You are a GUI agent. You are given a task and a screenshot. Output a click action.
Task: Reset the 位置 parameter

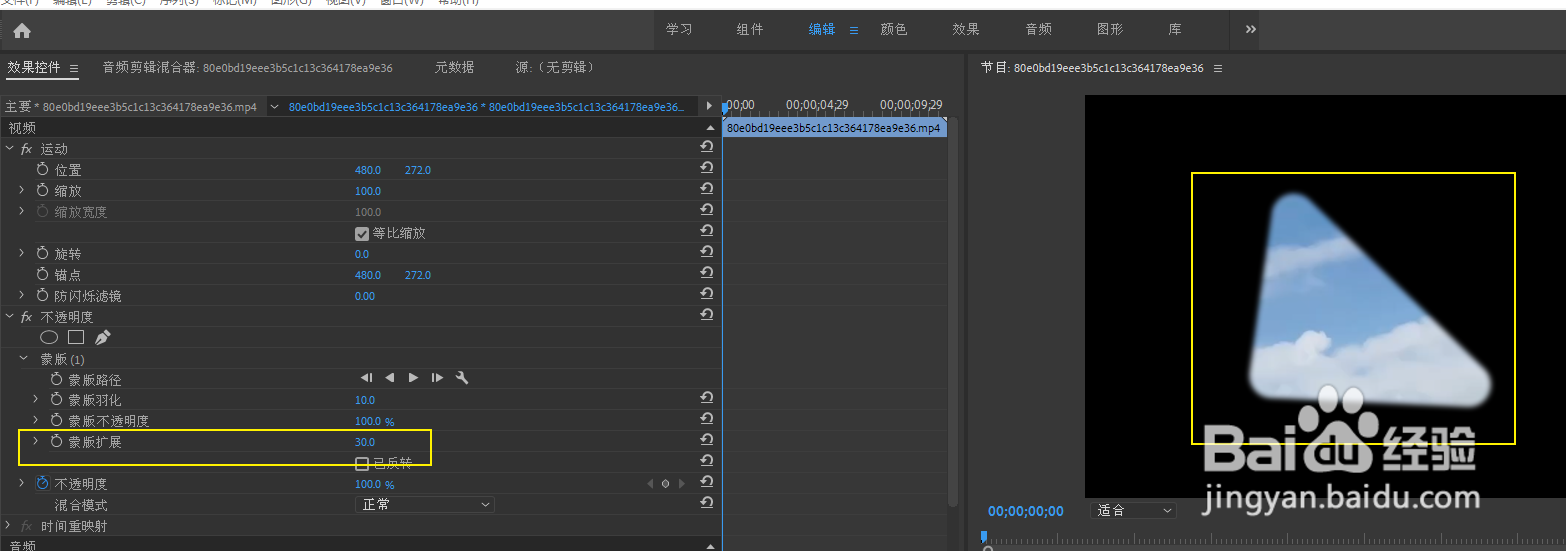point(707,168)
